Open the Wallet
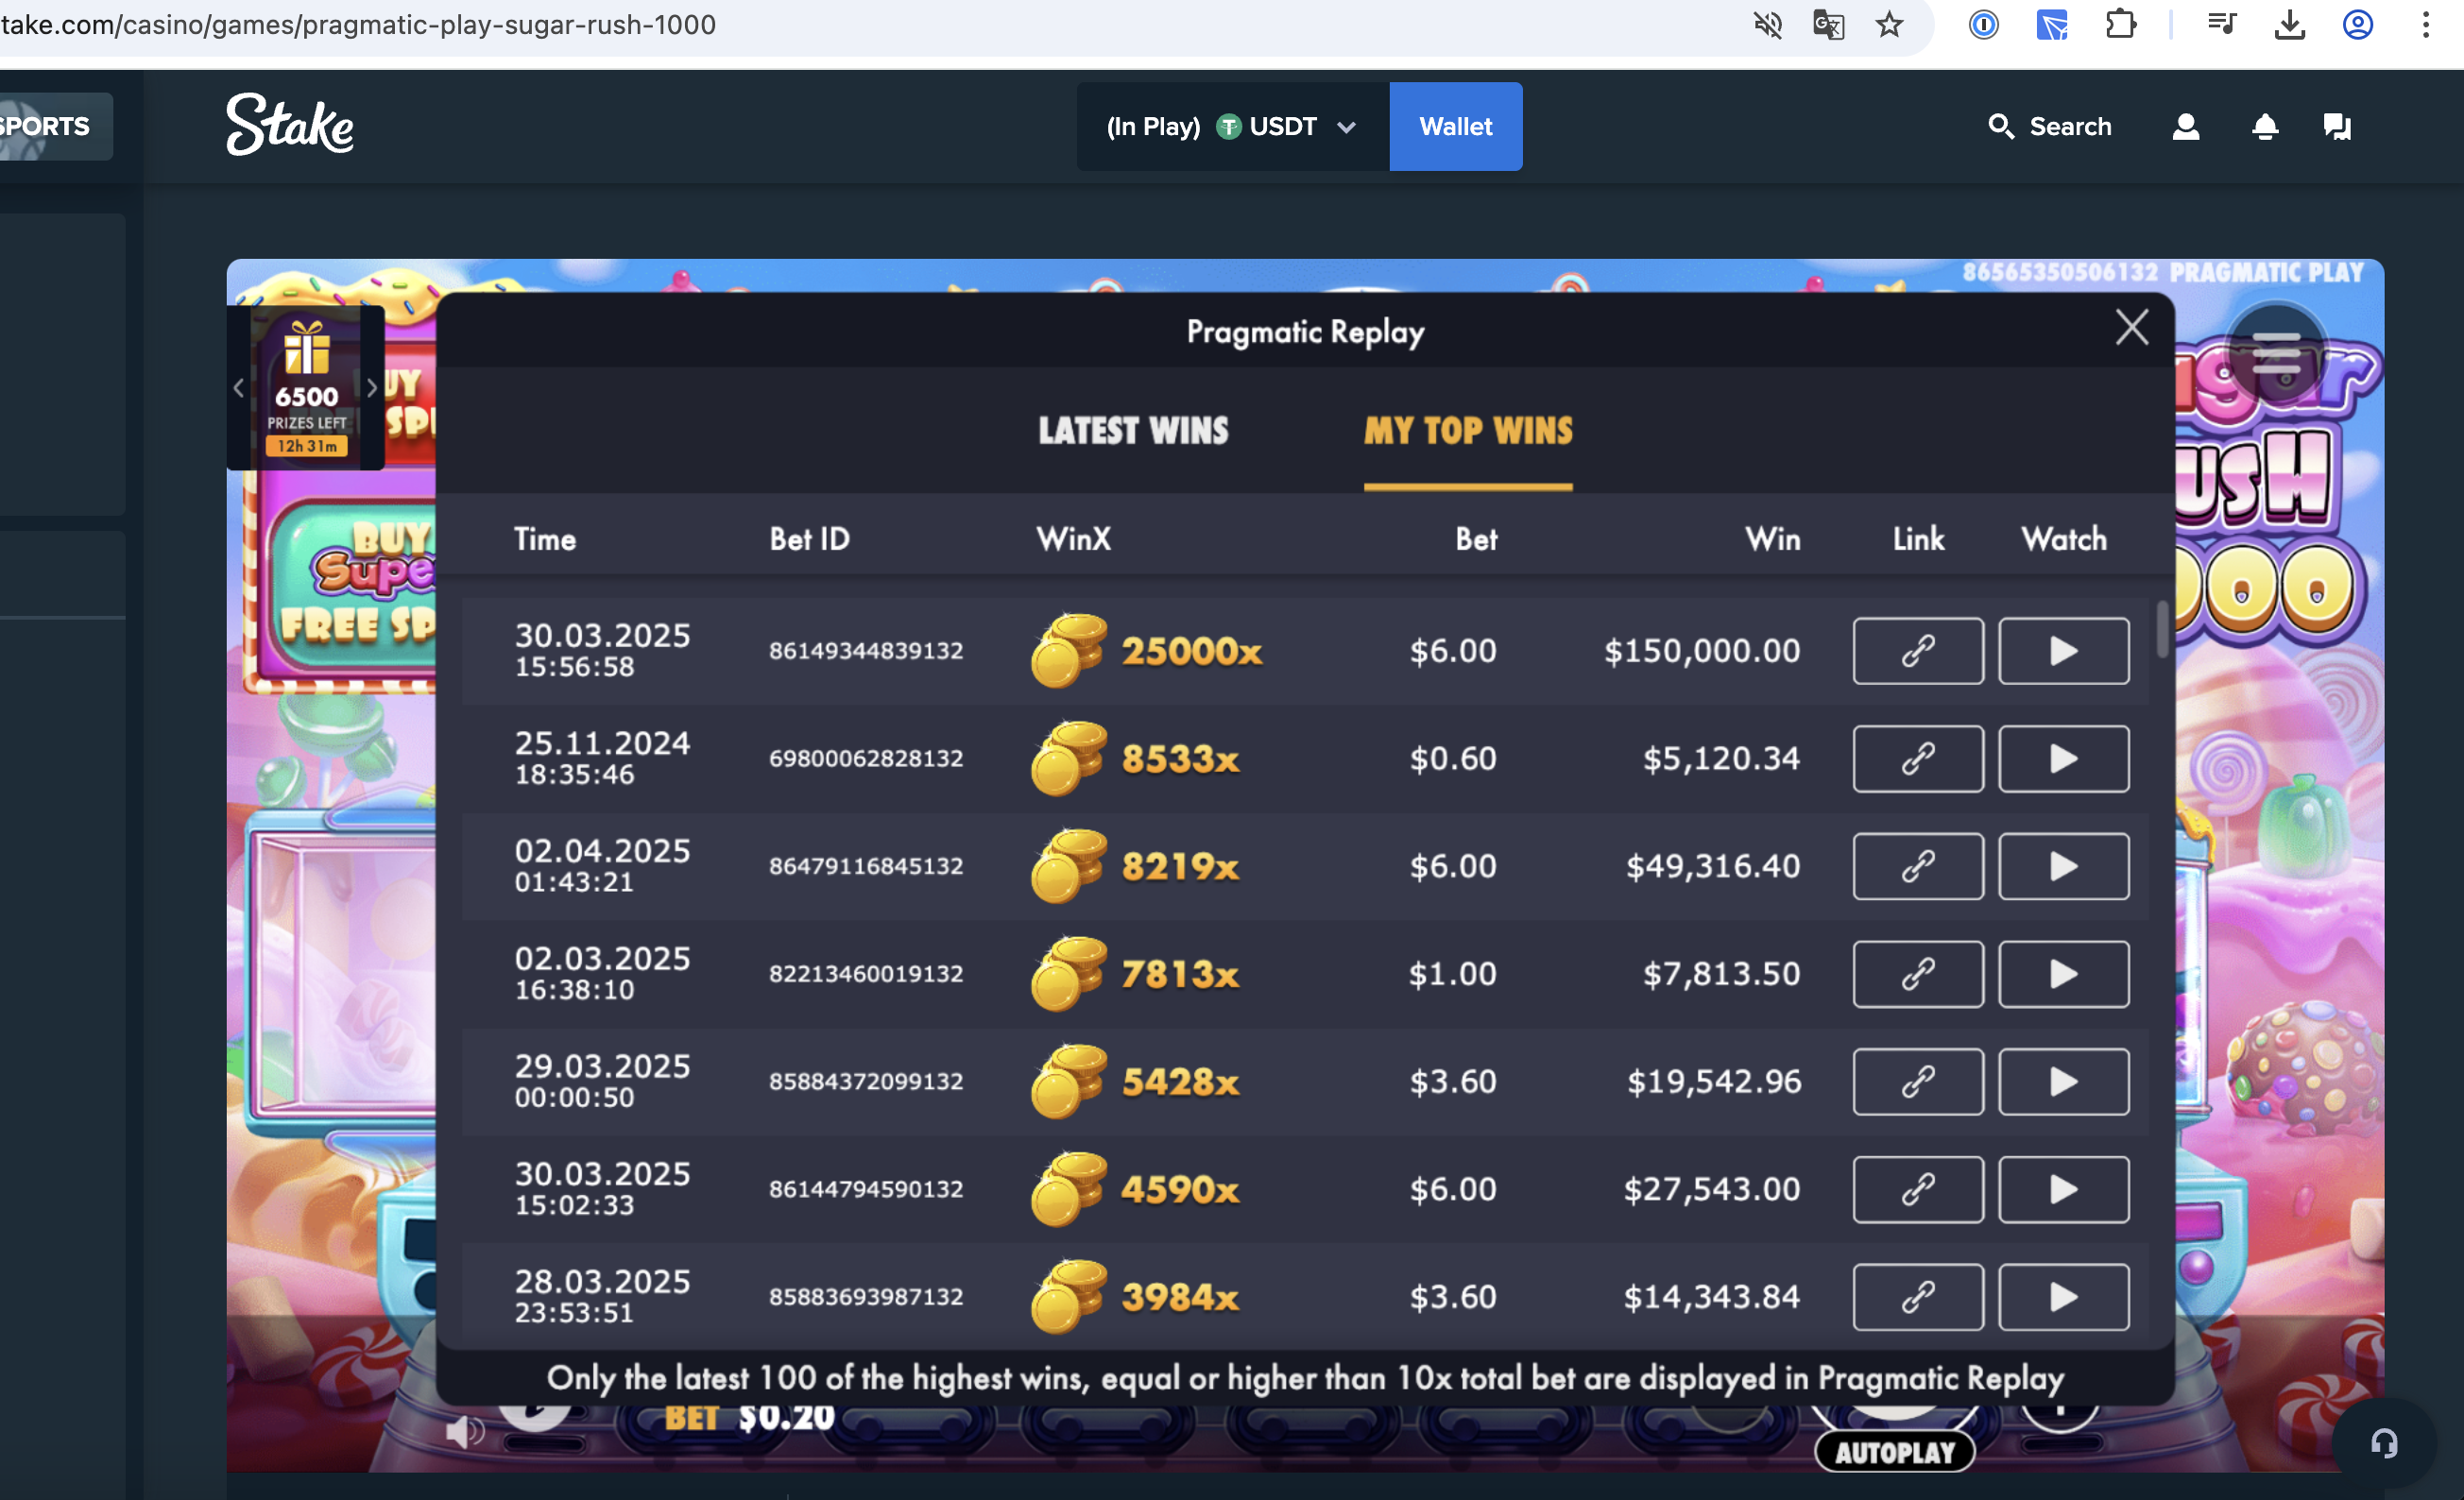Image resolution: width=2464 pixels, height=1500 pixels. 1455,126
